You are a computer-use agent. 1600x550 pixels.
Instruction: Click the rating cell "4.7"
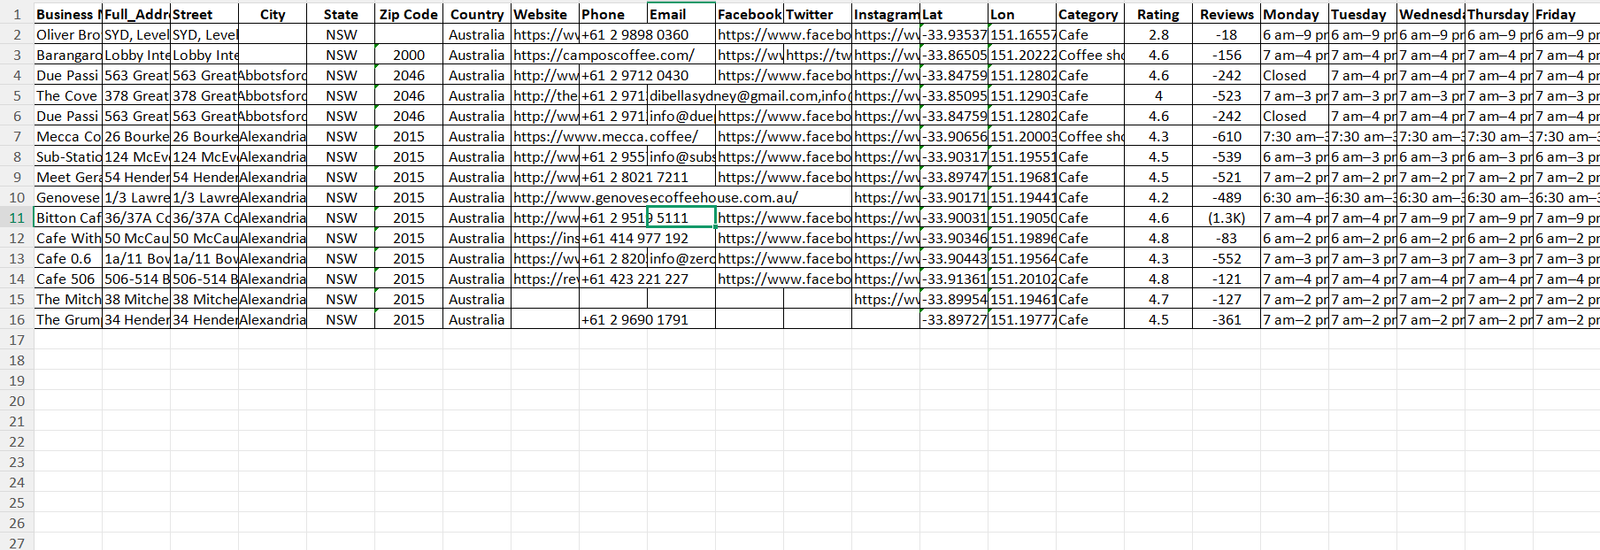click(x=1158, y=299)
